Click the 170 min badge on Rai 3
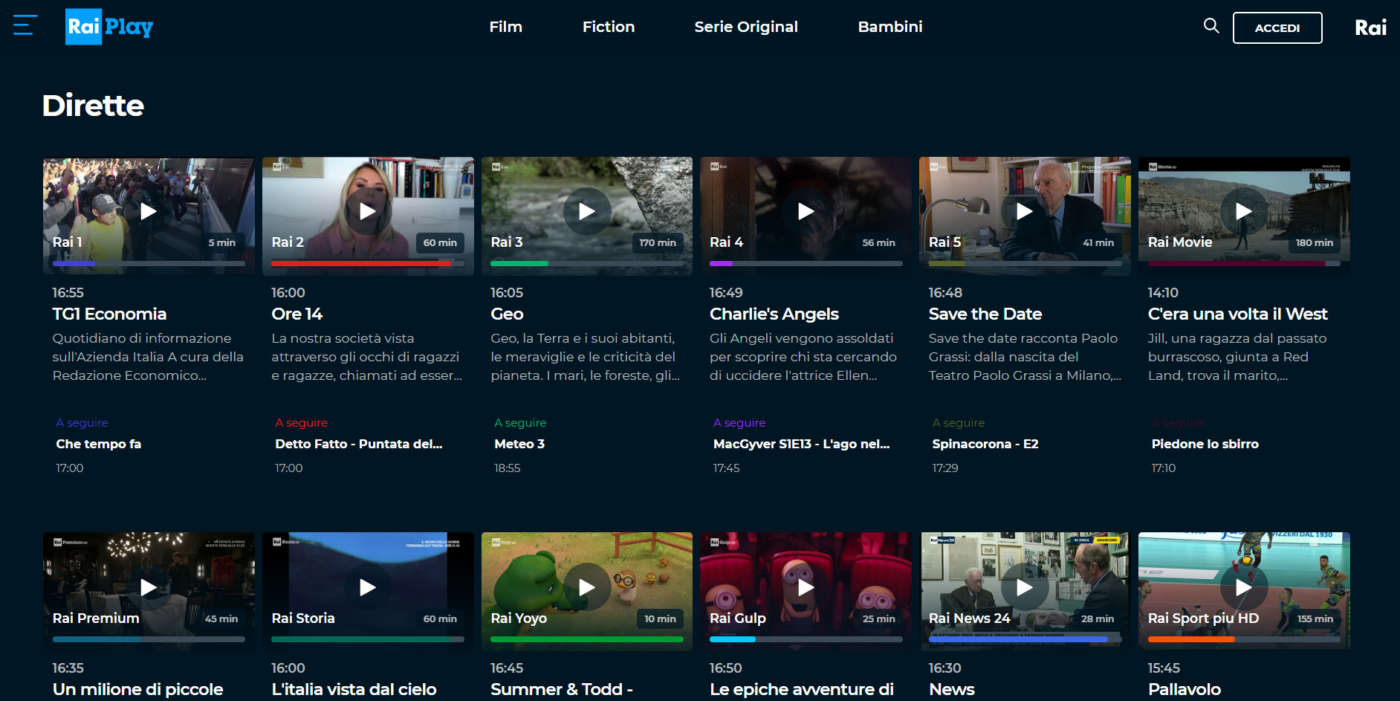The height and width of the screenshot is (701, 1400). click(x=659, y=242)
